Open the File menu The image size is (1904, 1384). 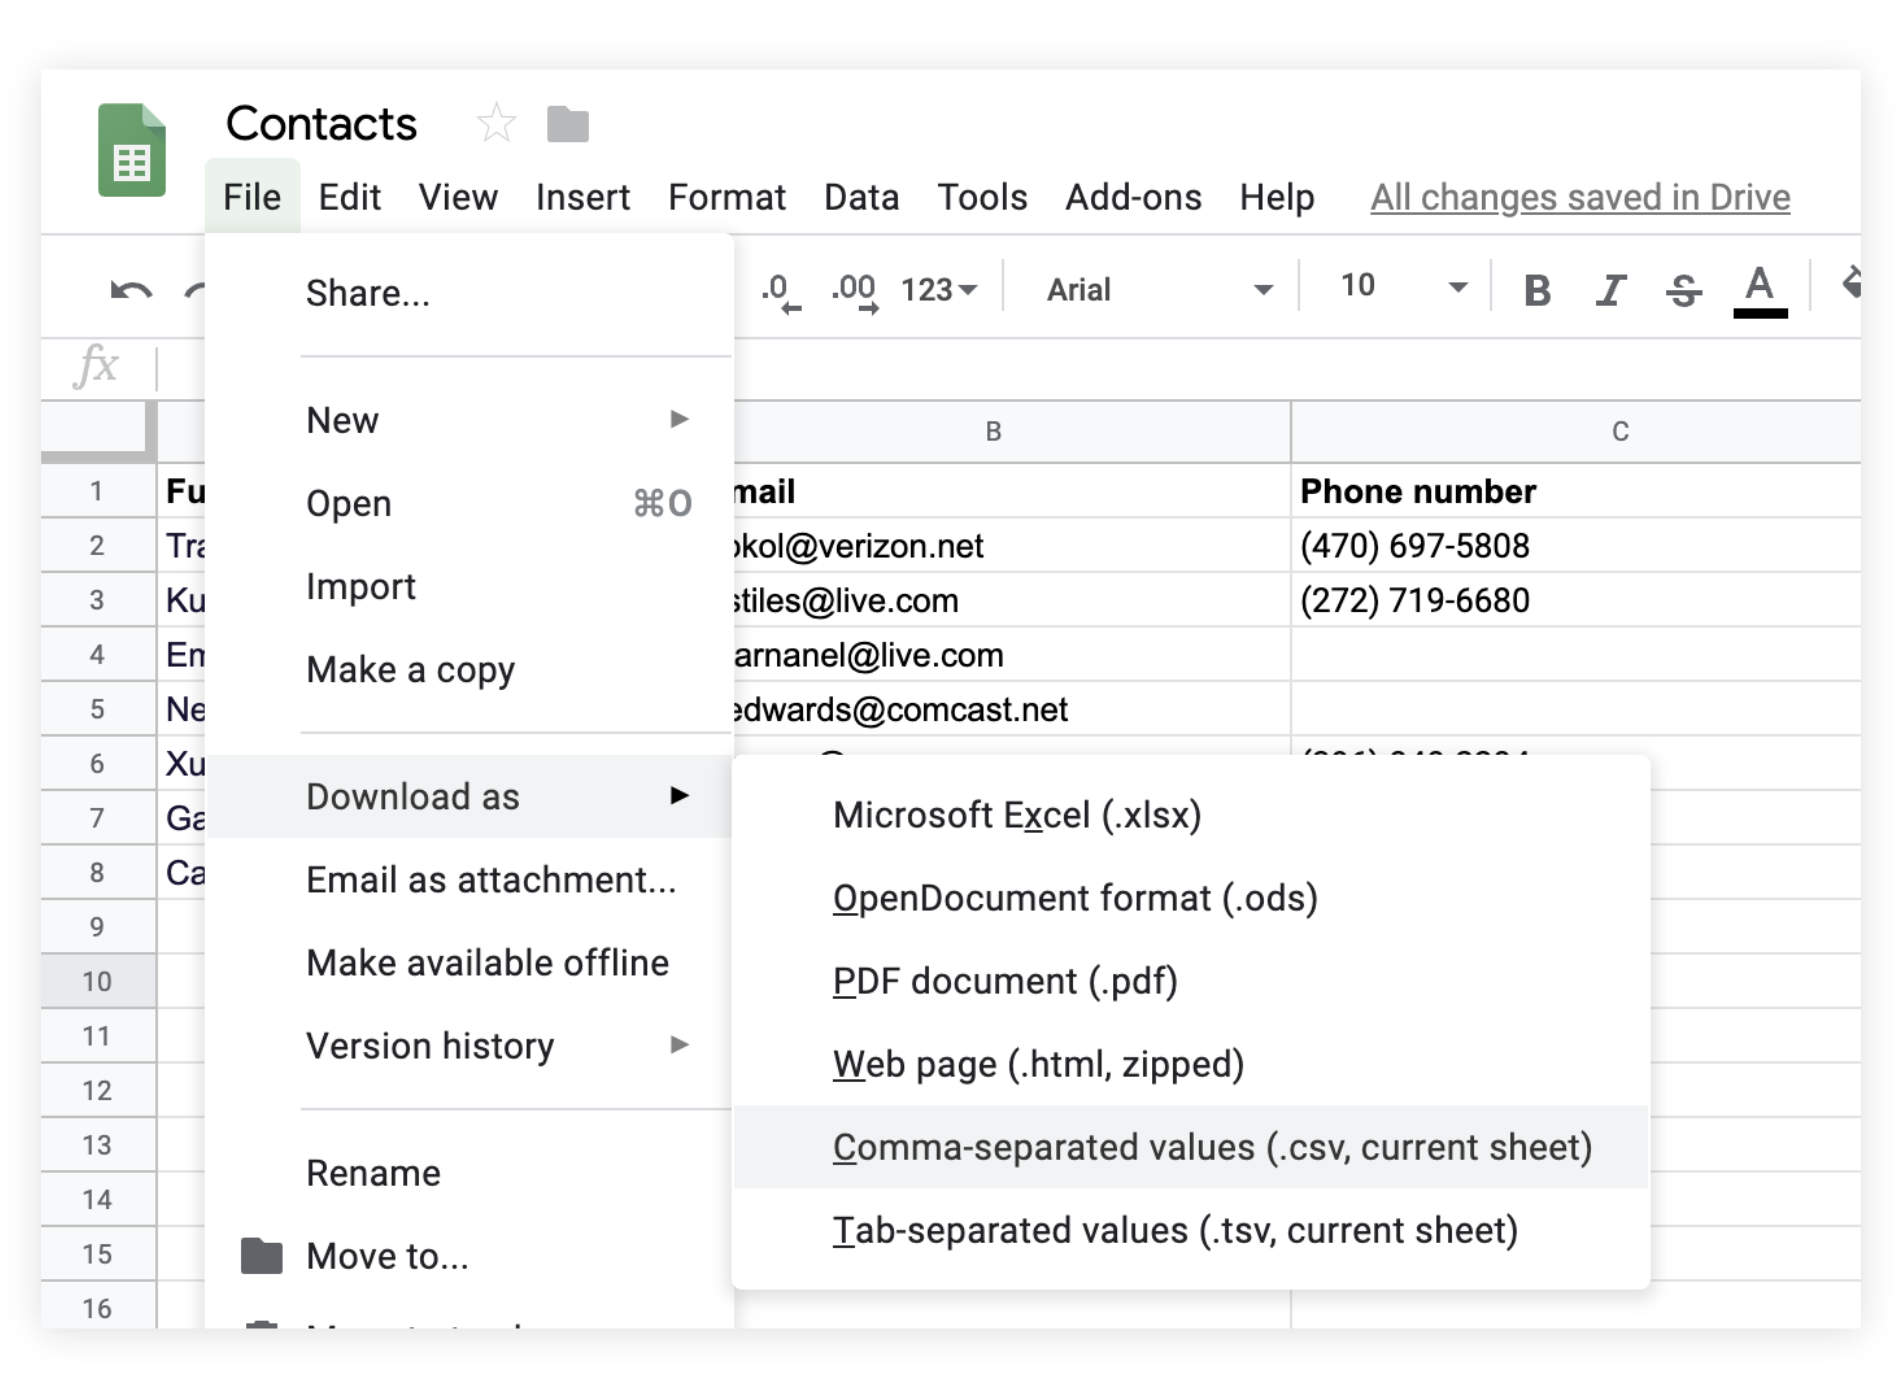(x=252, y=197)
